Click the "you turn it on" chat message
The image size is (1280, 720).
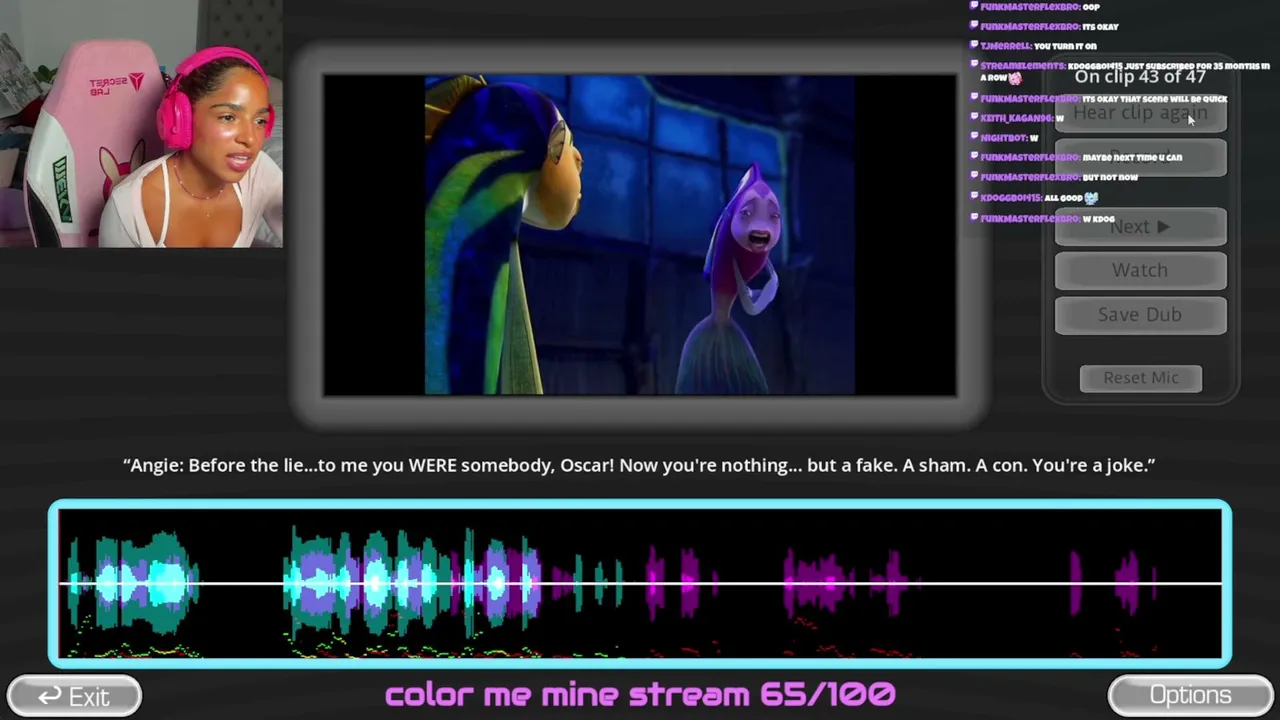point(1065,46)
